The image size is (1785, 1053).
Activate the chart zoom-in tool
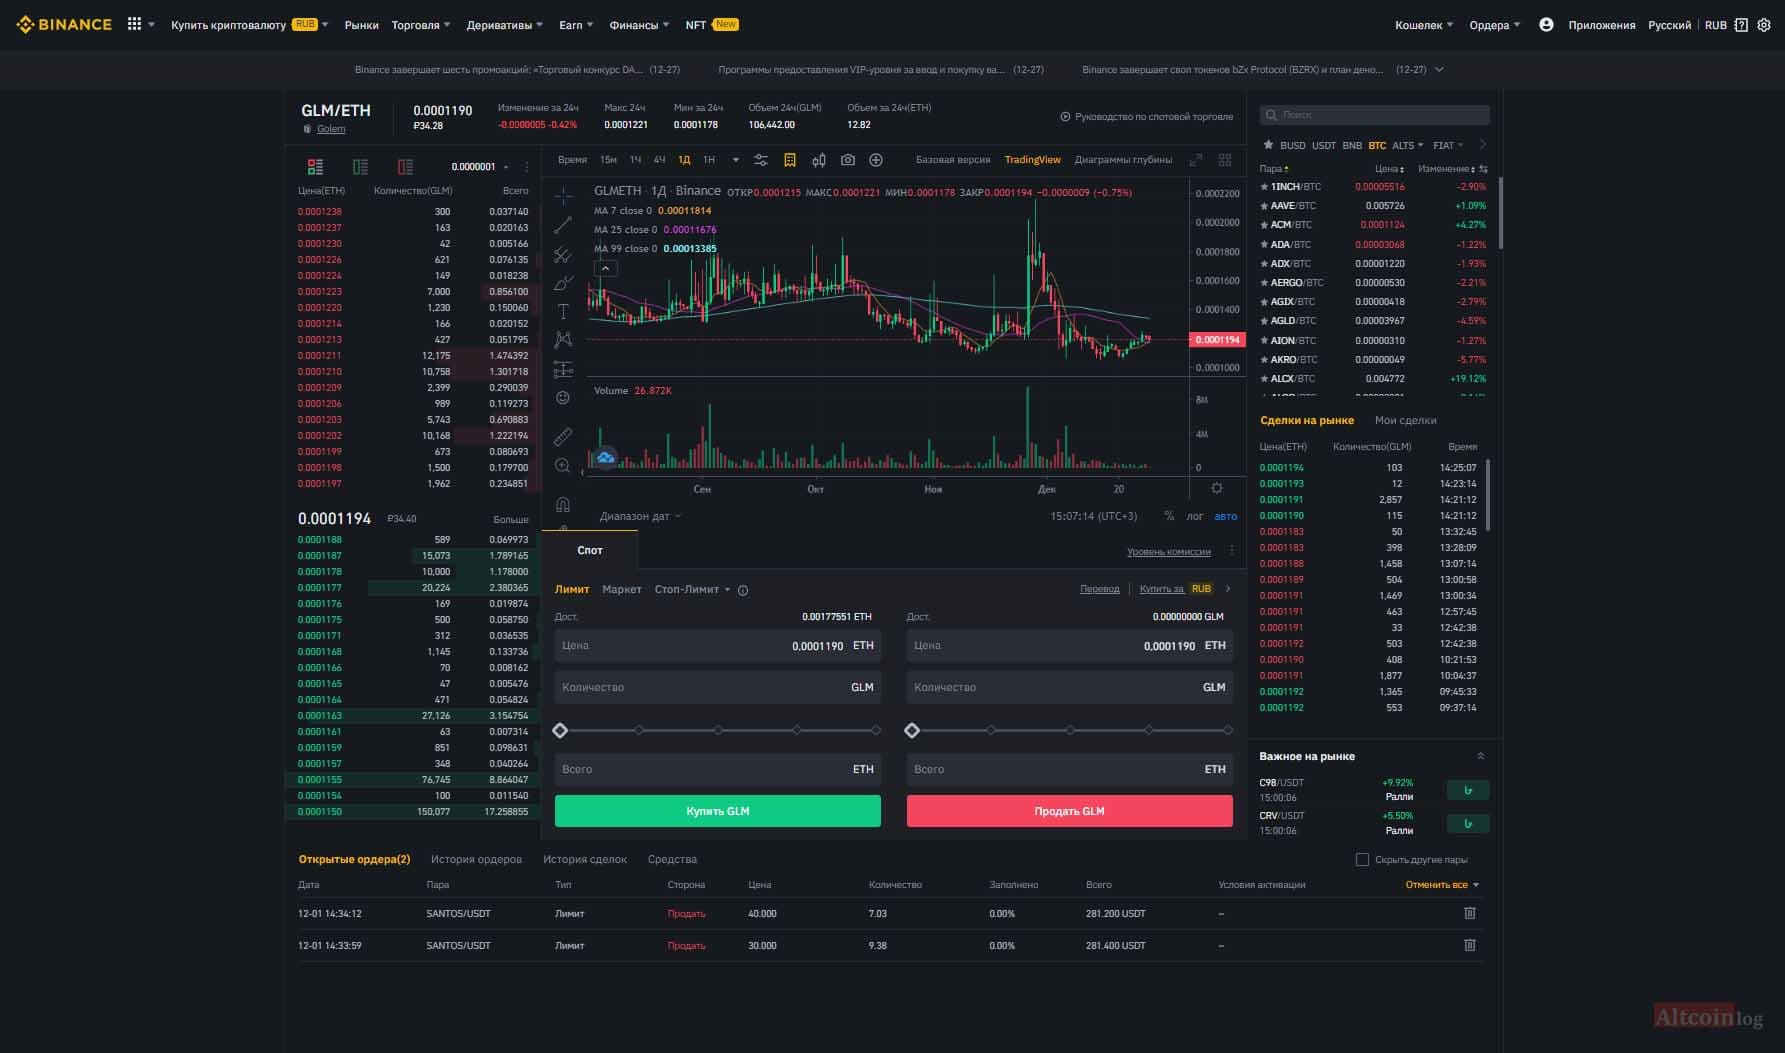pos(563,466)
